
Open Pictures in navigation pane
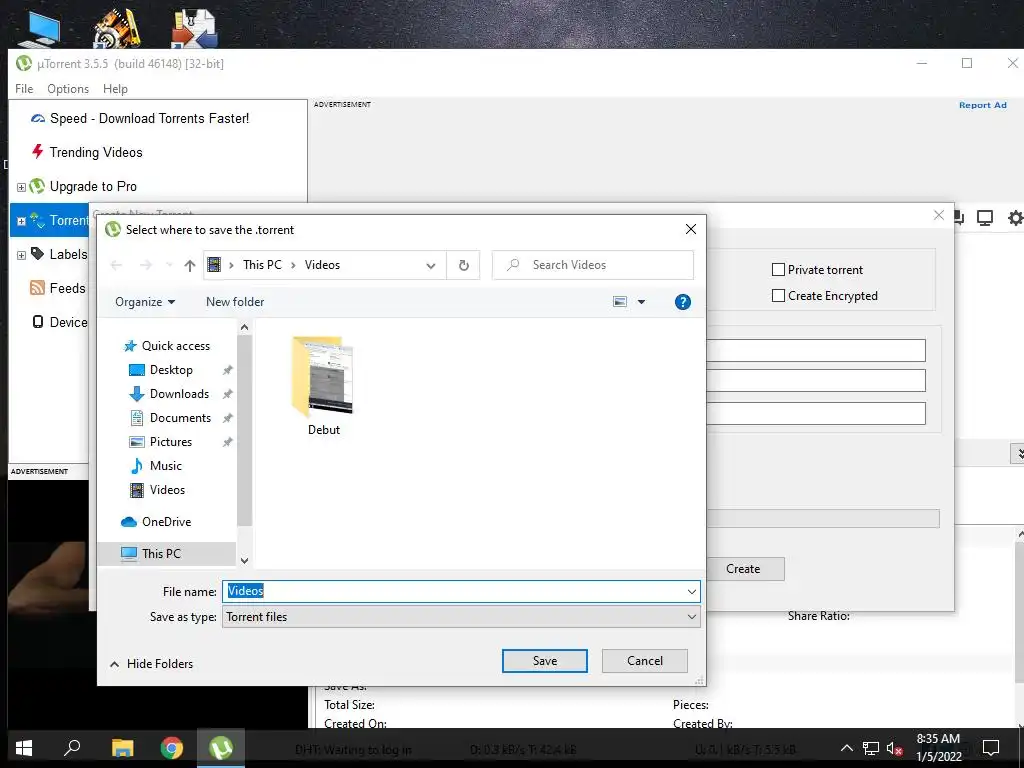coord(170,442)
